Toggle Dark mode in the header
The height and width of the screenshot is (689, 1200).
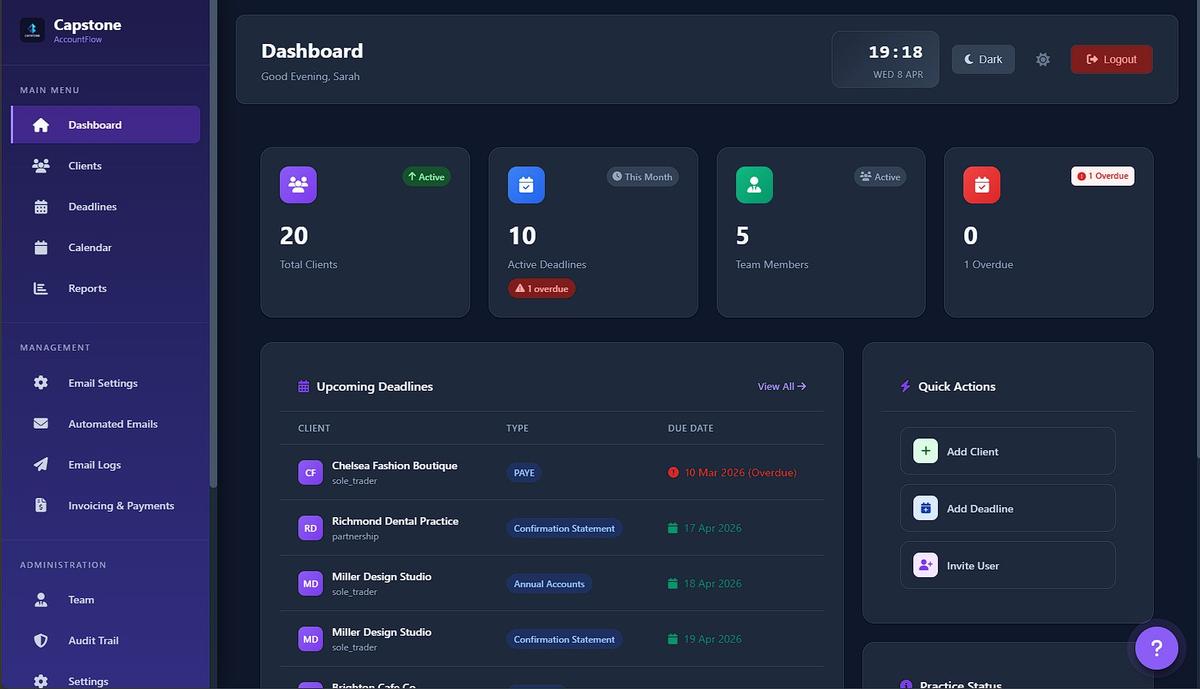982,59
